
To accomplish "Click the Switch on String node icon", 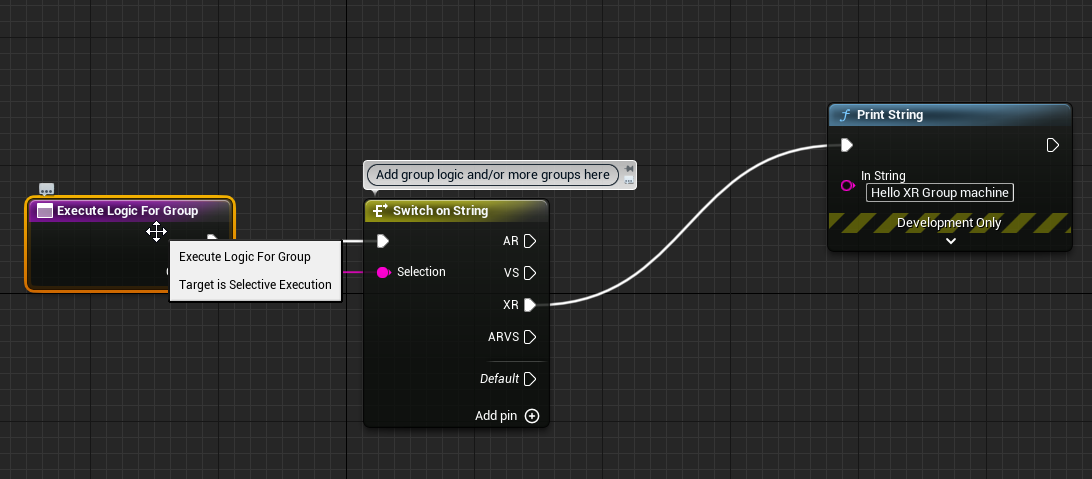I will coord(379,211).
